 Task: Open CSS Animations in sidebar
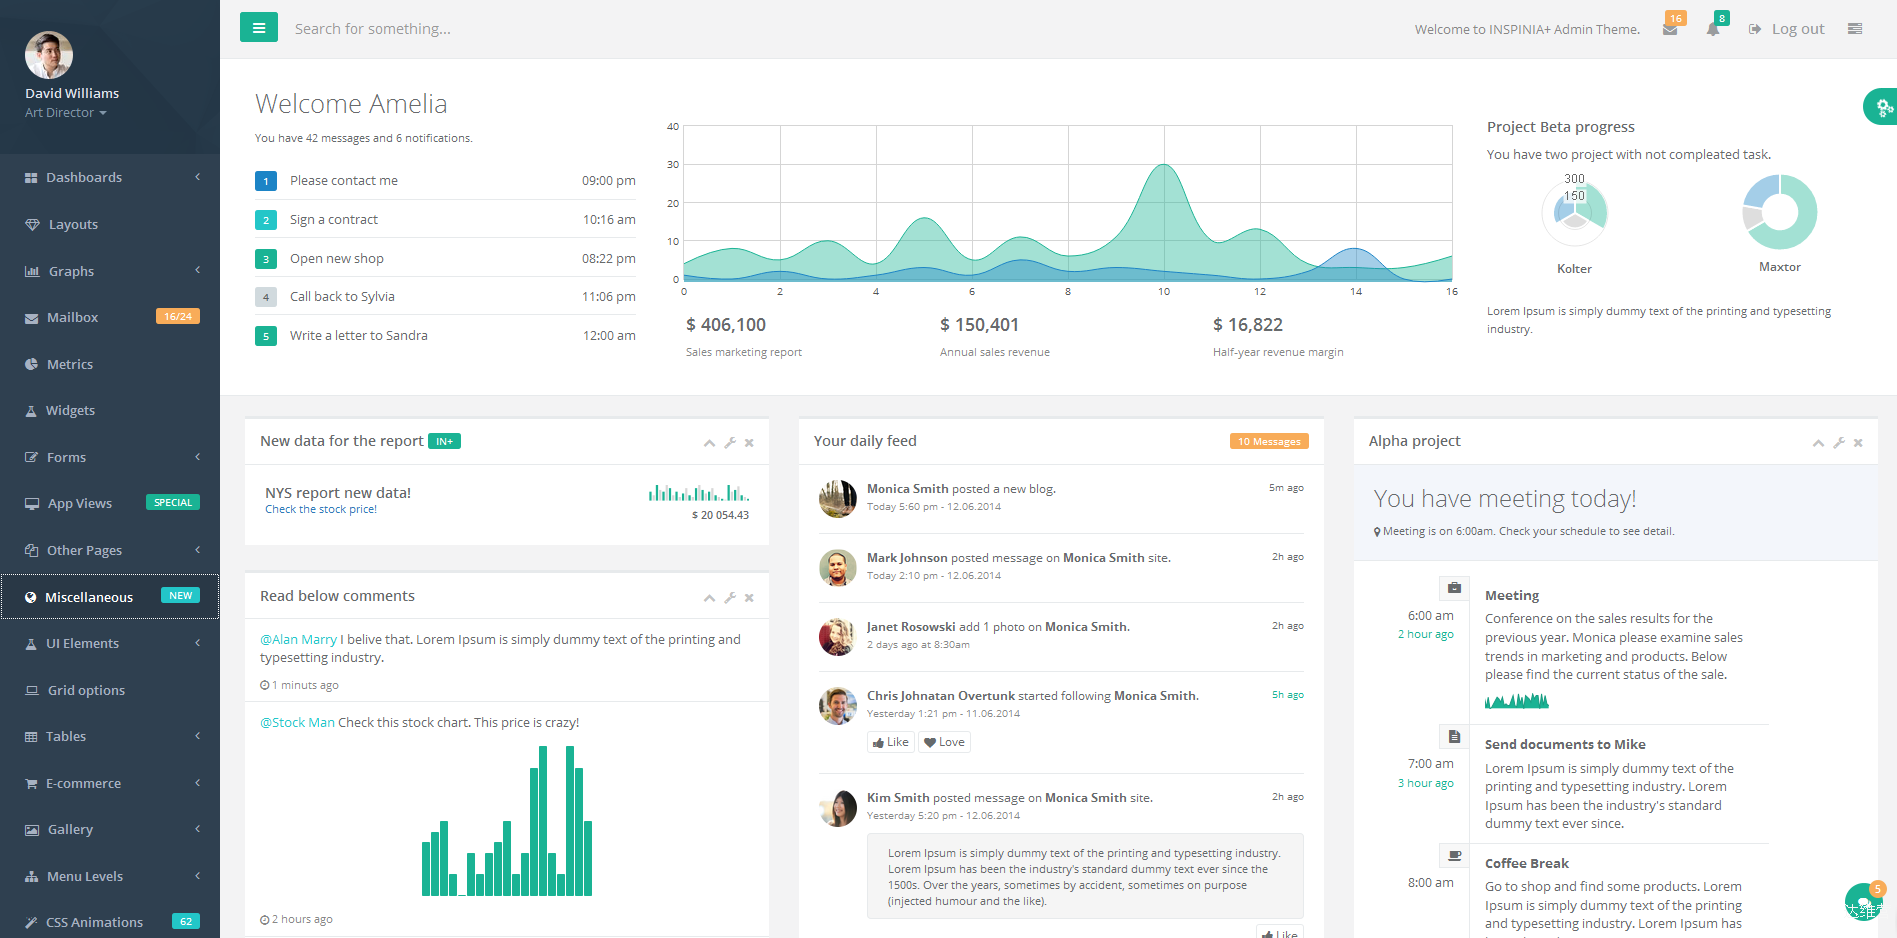tap(110, 922)
